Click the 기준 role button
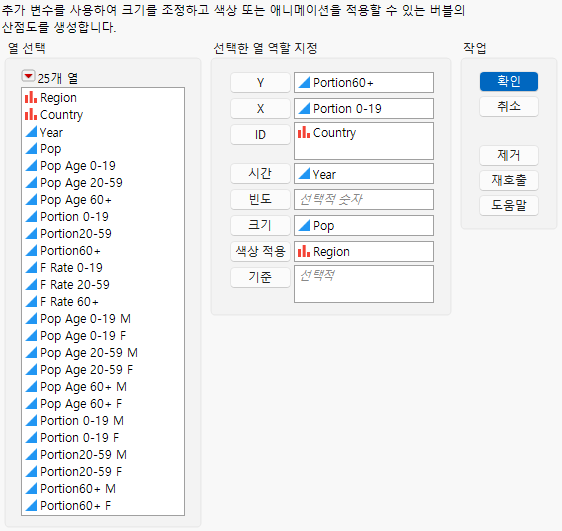Image resolution: width=562 pixels, height=531 pixels. [260, 277]
